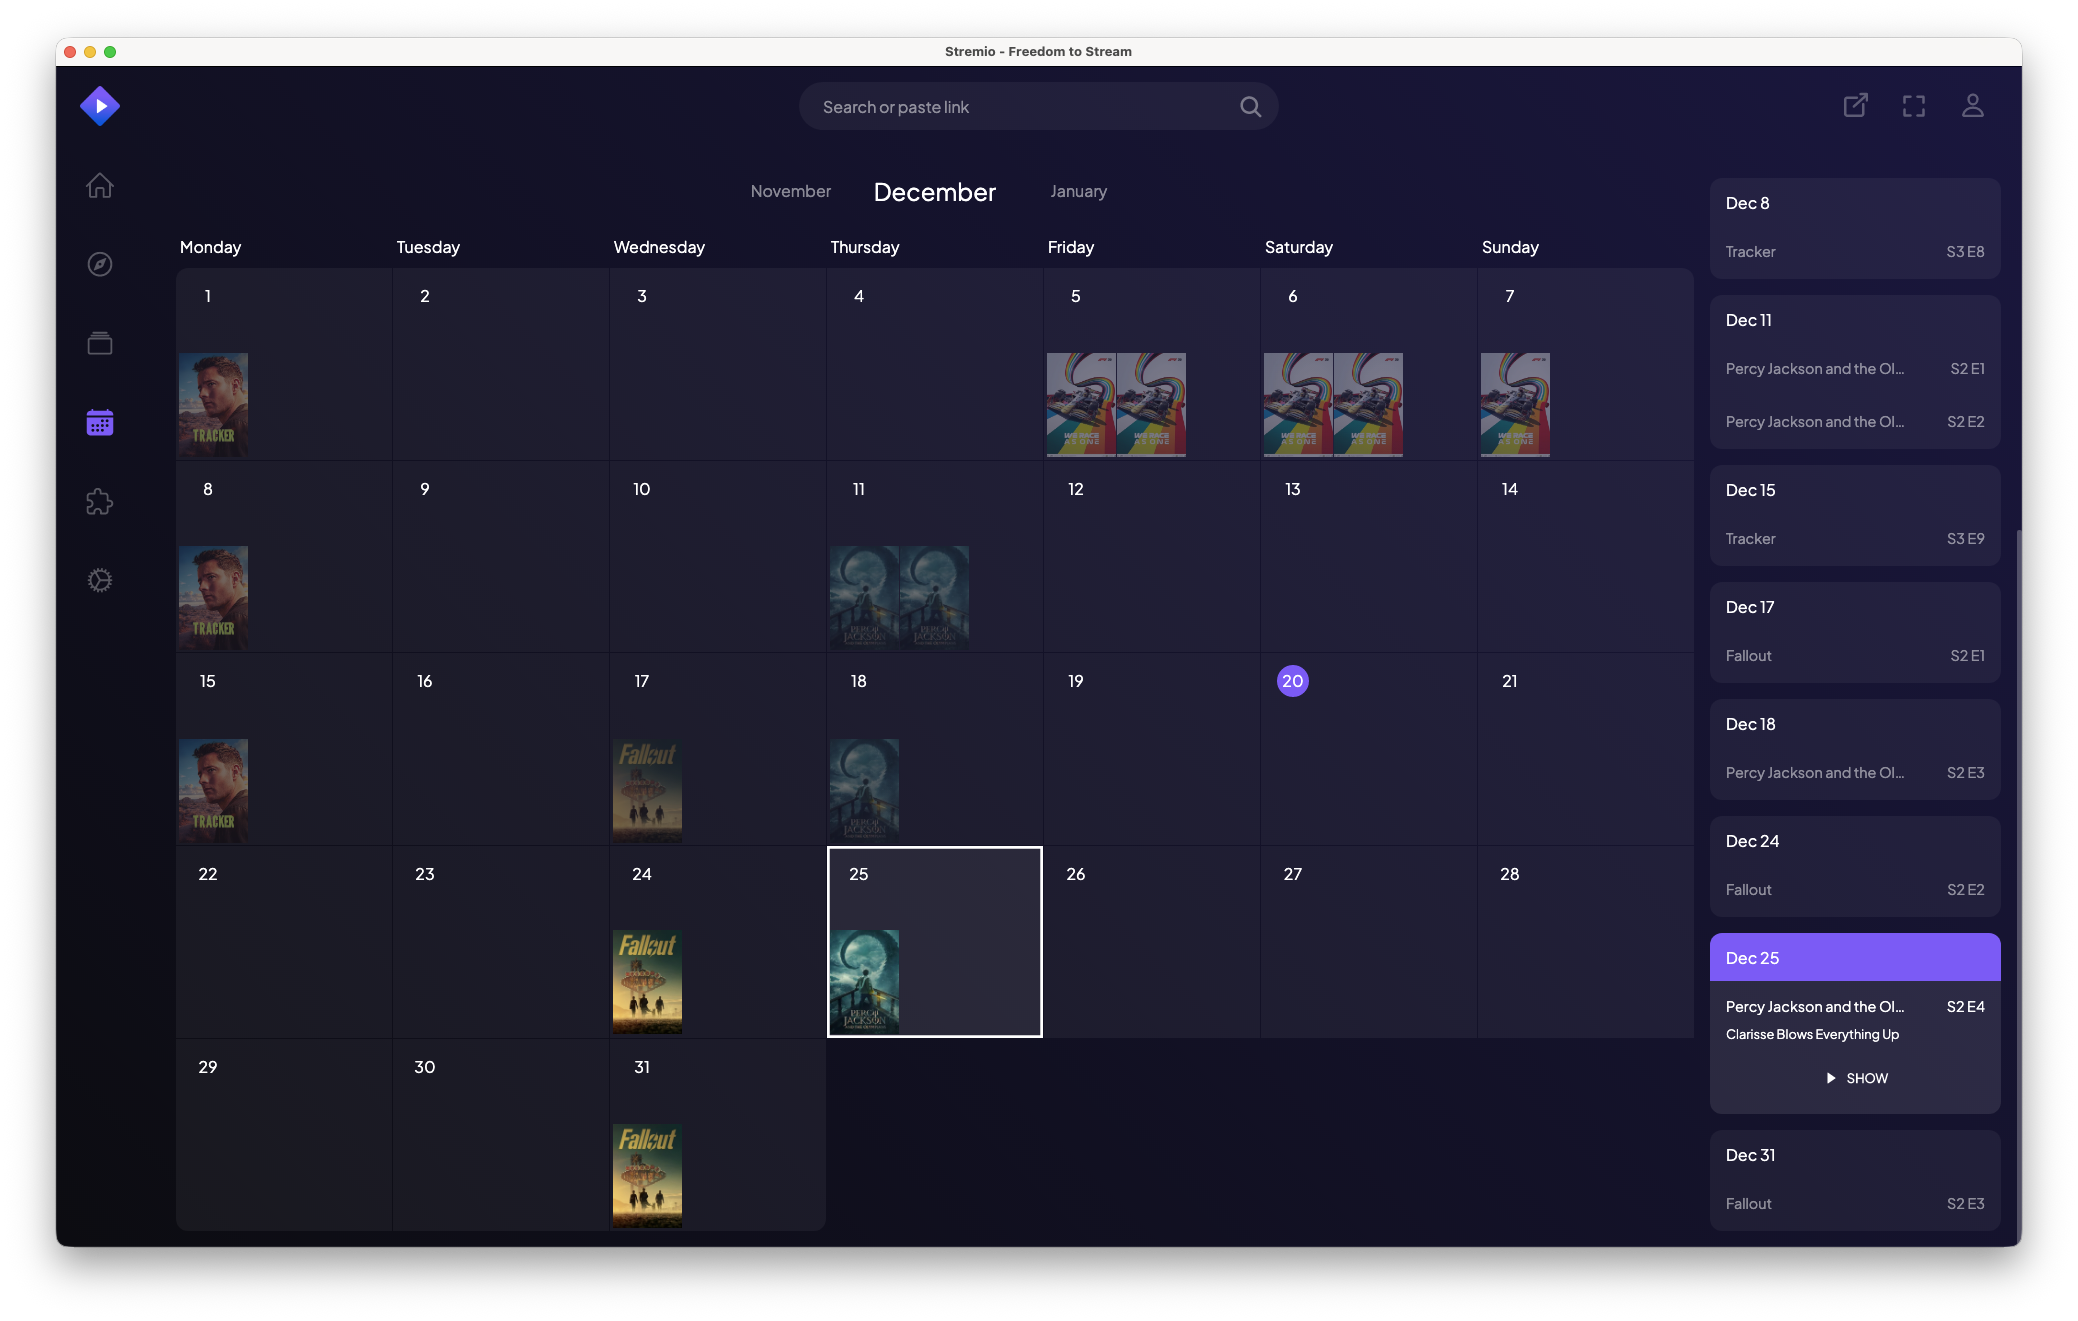
Task: Click the Stremio logo
Action: coord(100,105)
